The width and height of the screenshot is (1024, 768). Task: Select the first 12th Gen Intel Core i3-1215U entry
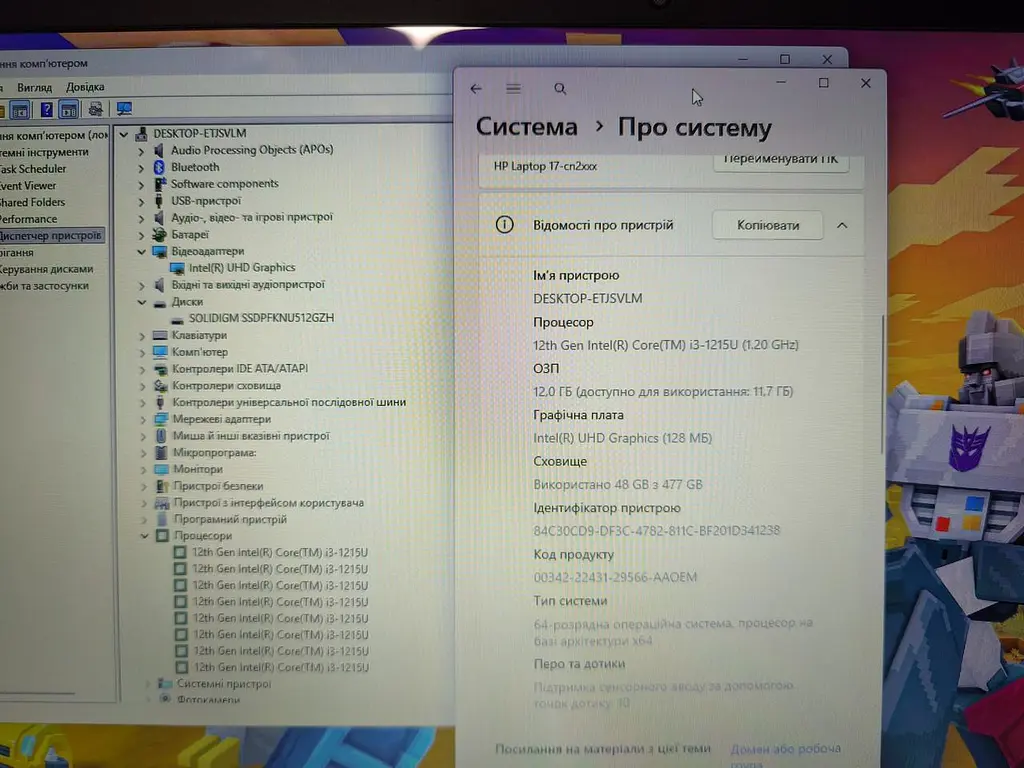tap(280, 552)
